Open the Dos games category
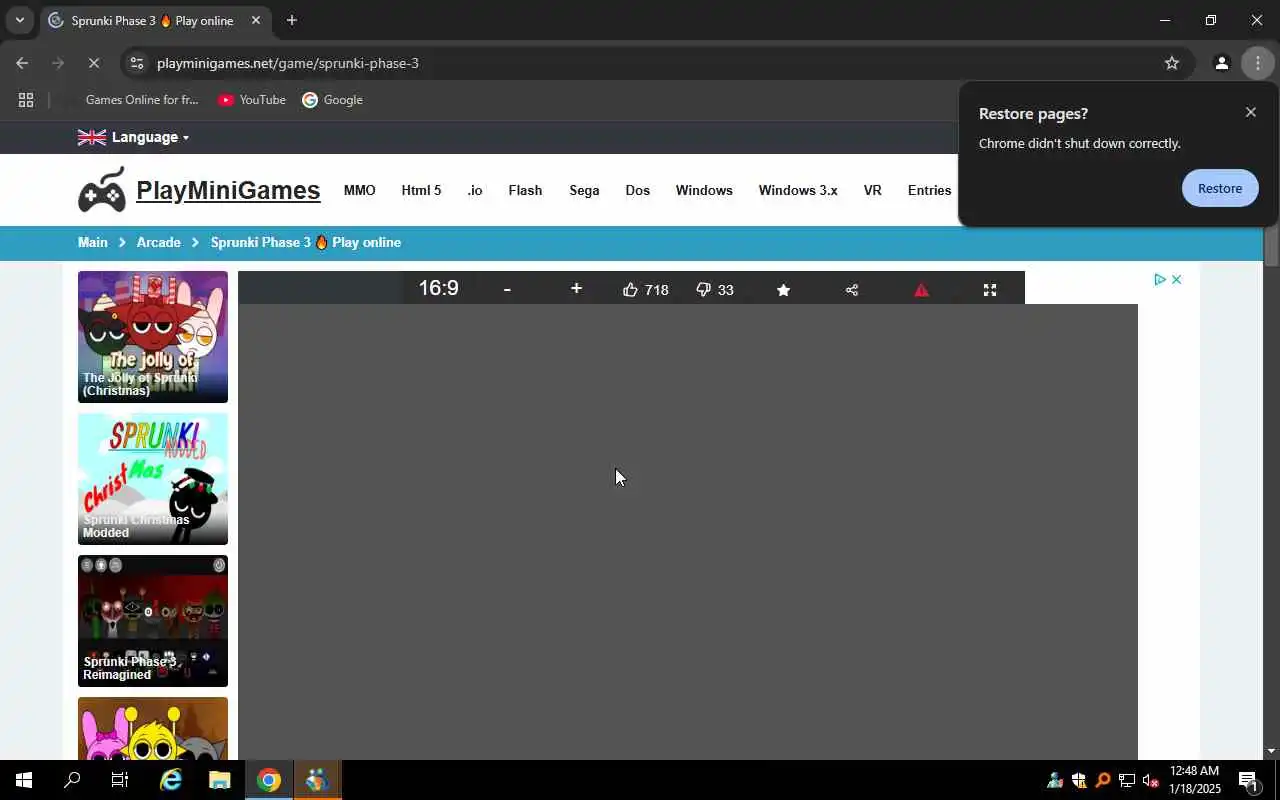Viewport: 1280px width, 800px height. click(x=638, y=190)
